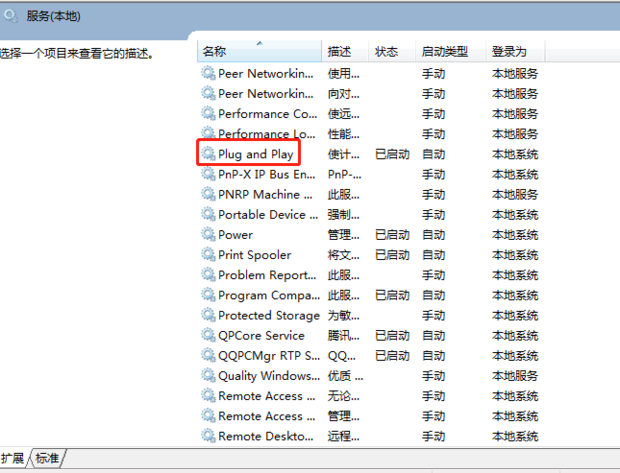
Task: Select the QPCore Service name
Action: pos(261,335)
